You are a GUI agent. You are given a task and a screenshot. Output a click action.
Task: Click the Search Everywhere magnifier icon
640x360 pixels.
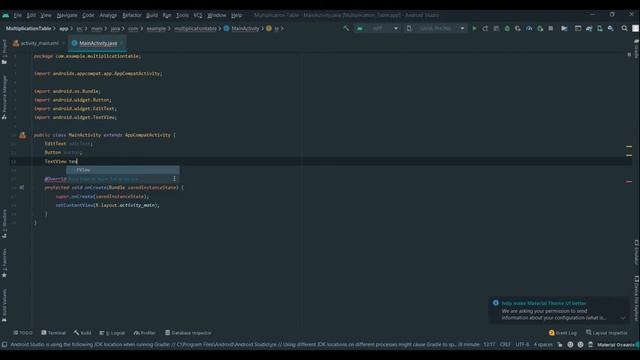(624, 29)
